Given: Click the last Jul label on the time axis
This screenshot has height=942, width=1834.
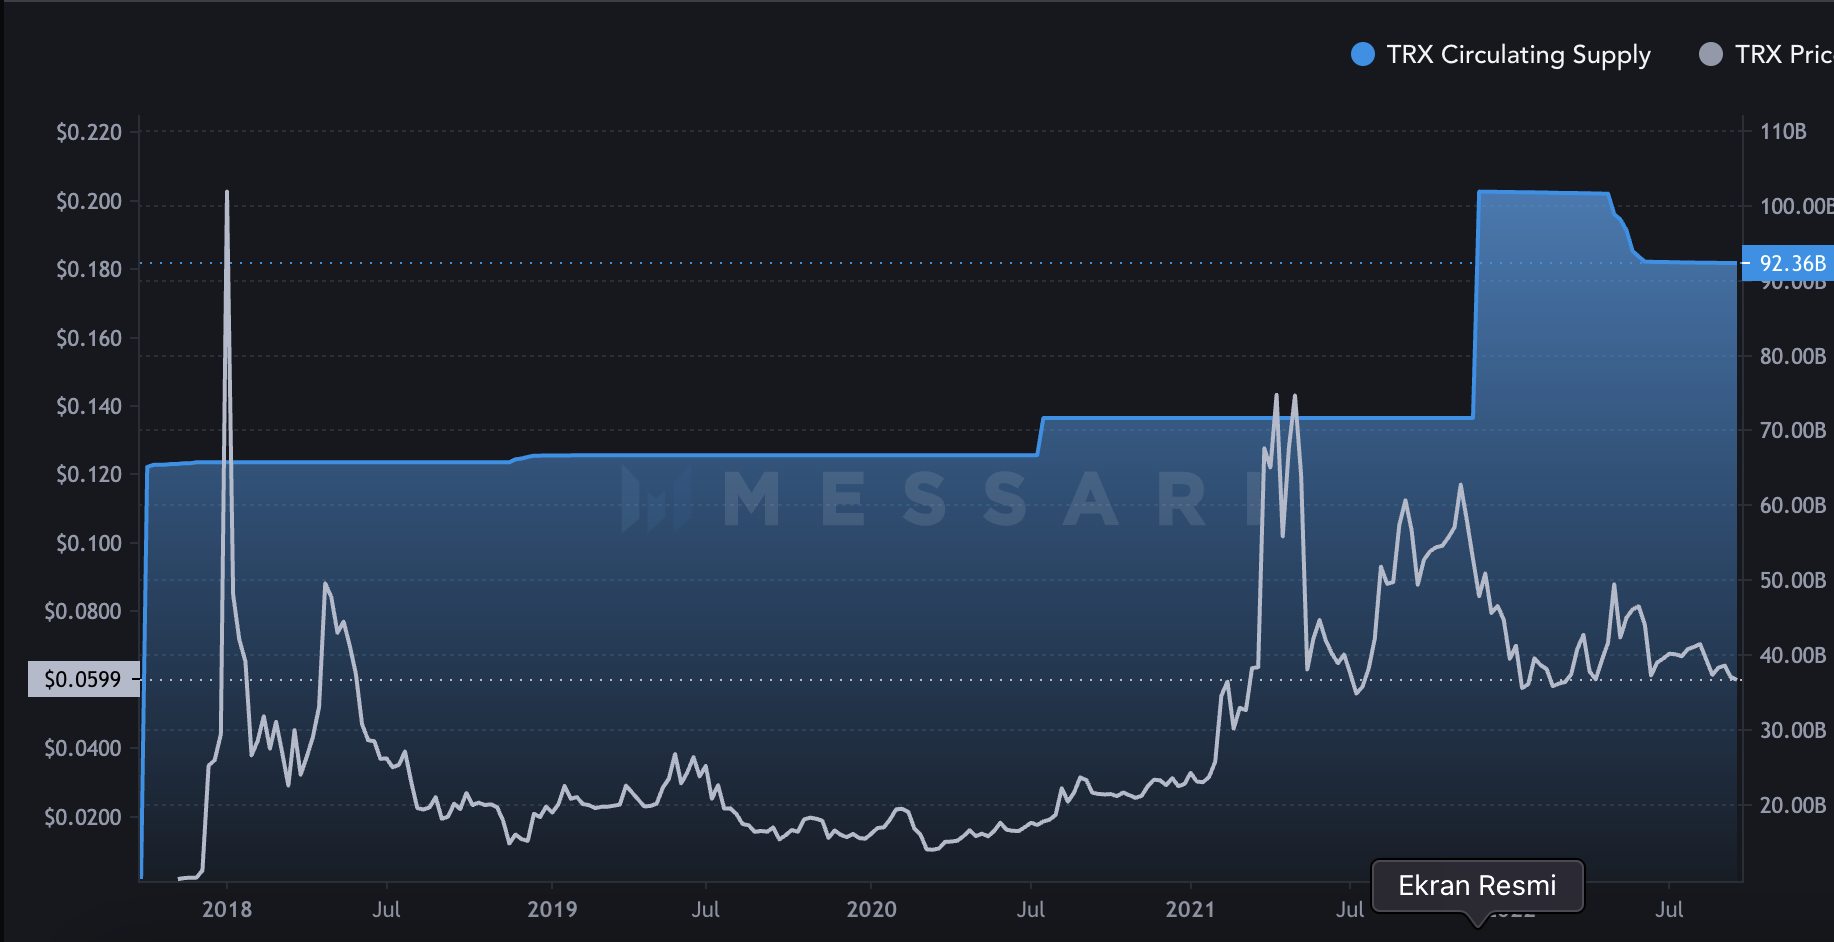Looking at the screenshot, I should click(1668, 909).
